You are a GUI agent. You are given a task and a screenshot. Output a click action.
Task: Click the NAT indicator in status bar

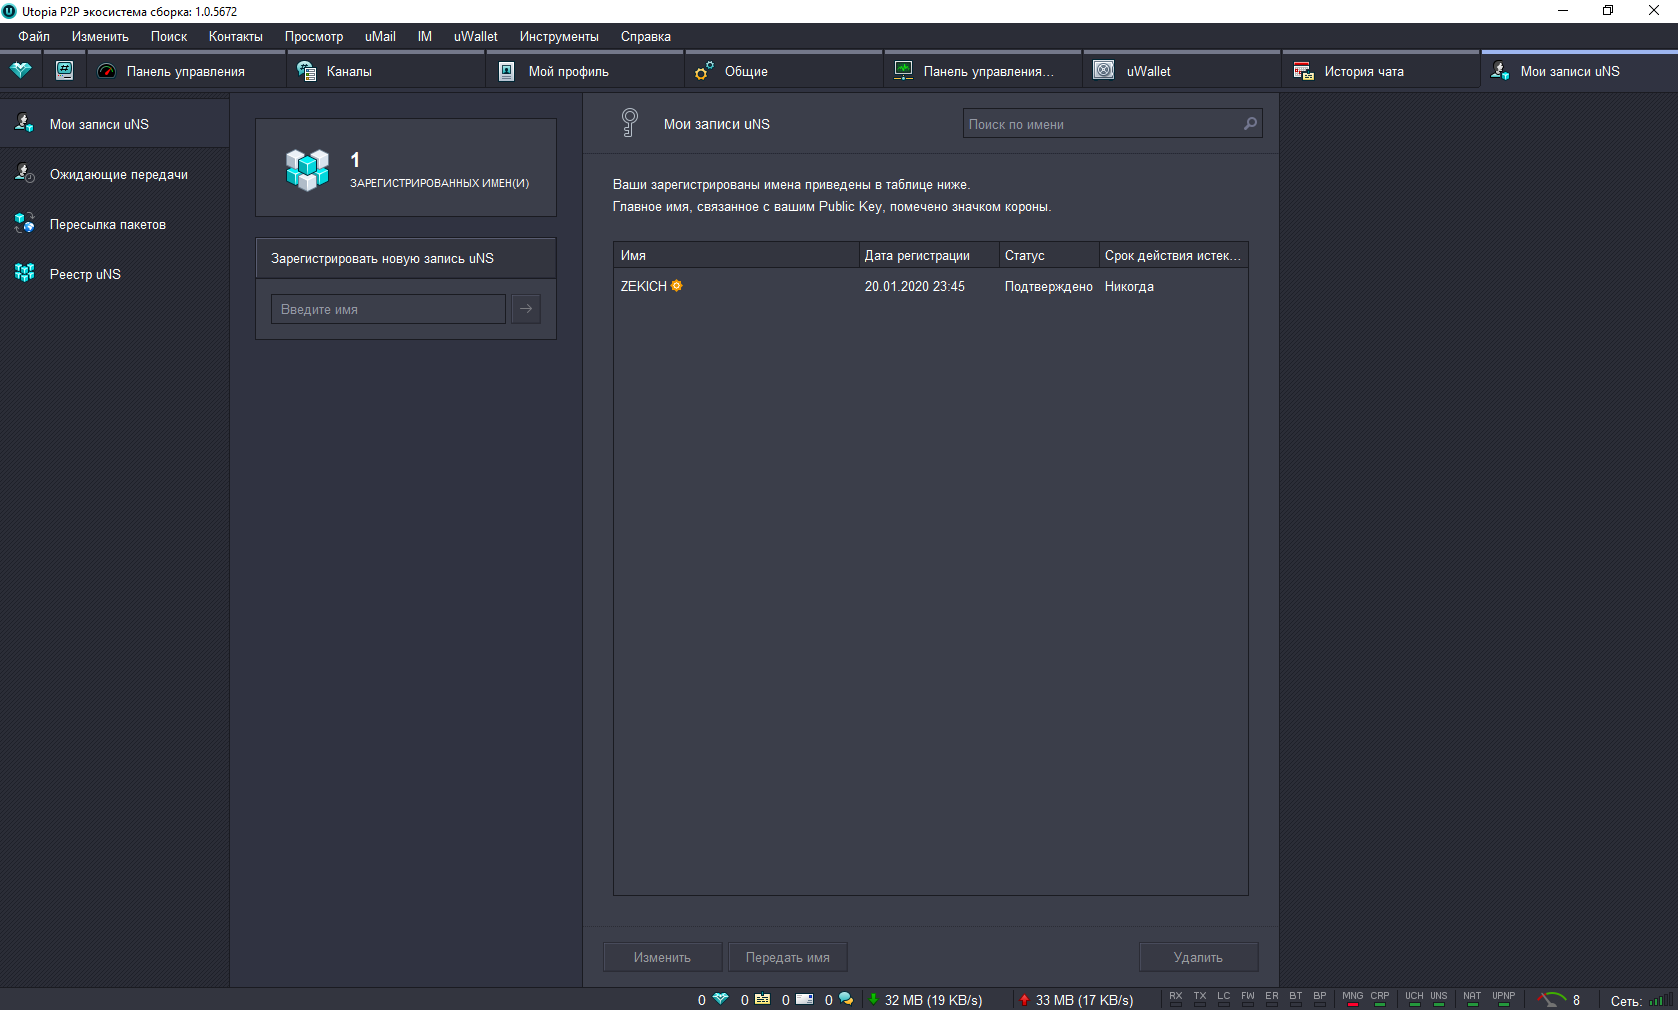pos(1472,998)
